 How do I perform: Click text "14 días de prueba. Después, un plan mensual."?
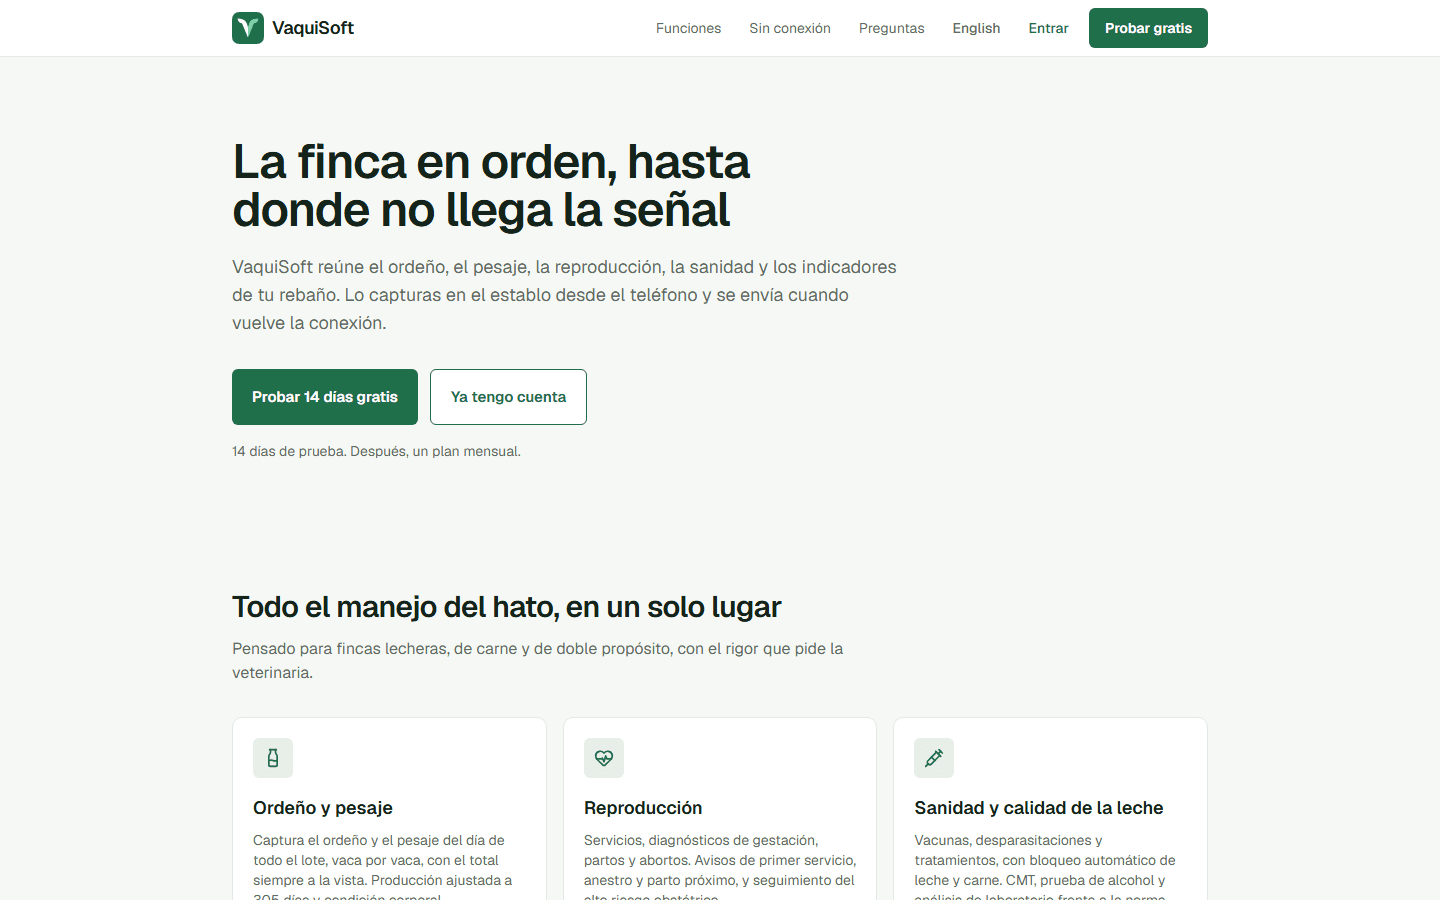(376, 451)
